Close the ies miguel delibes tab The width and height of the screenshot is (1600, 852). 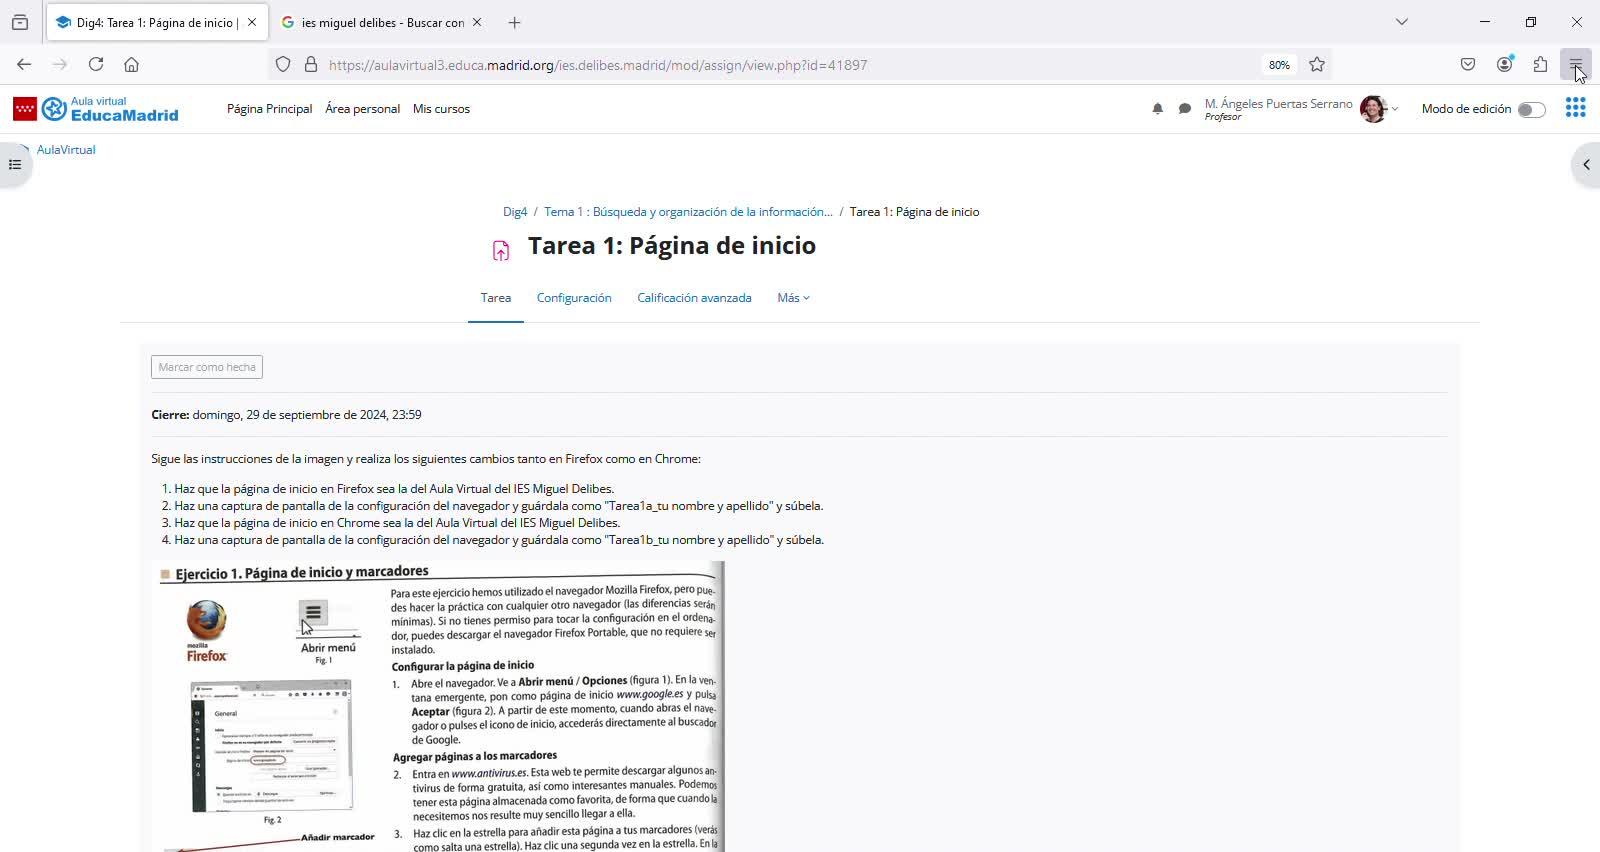click(477, 22)
